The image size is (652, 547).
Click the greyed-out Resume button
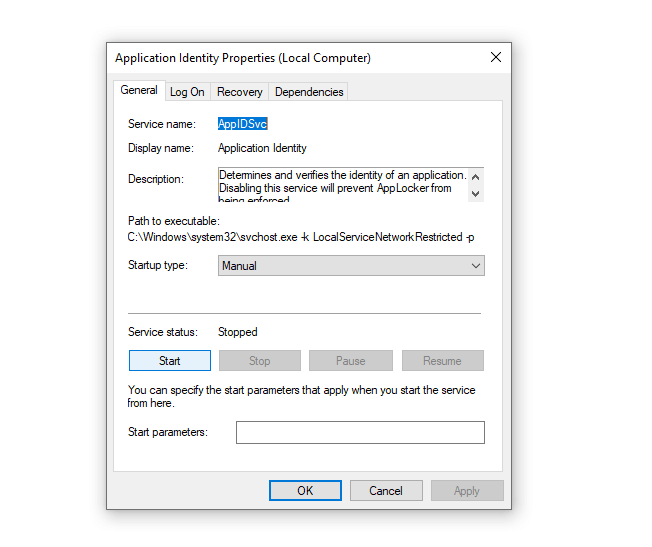click(442, 361)
